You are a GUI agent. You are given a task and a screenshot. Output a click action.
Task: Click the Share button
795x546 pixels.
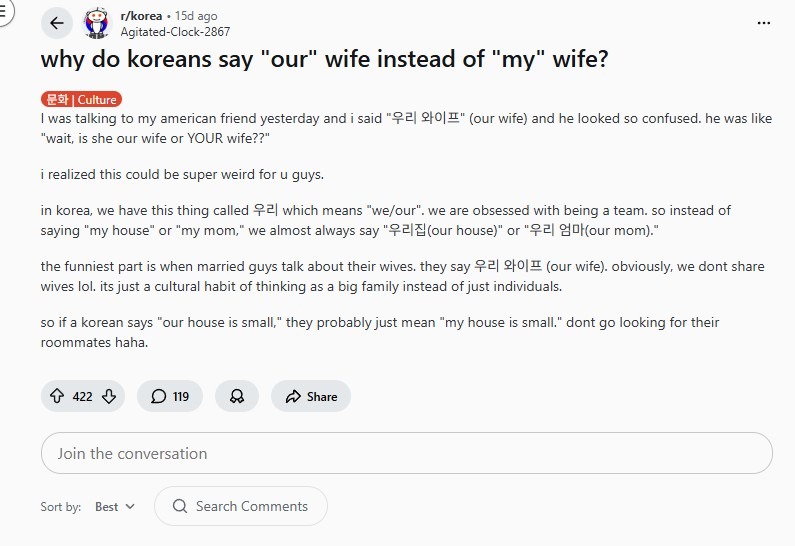click(311, 396)
